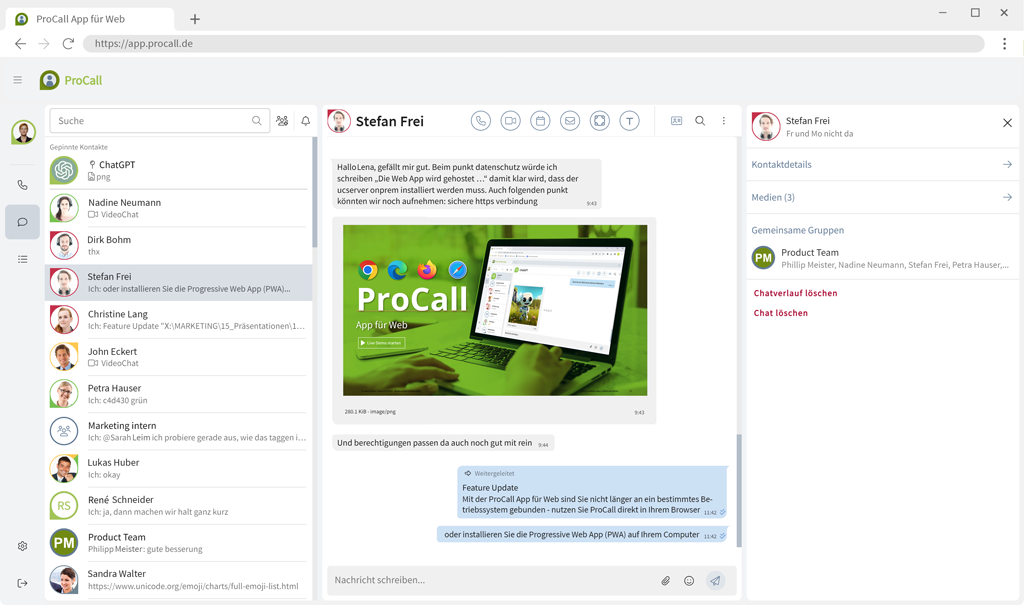The width and height of the screenshot is (1024, 605).
Task: Open the pinned ChatGPT conversation
Action: coord(178,171)
